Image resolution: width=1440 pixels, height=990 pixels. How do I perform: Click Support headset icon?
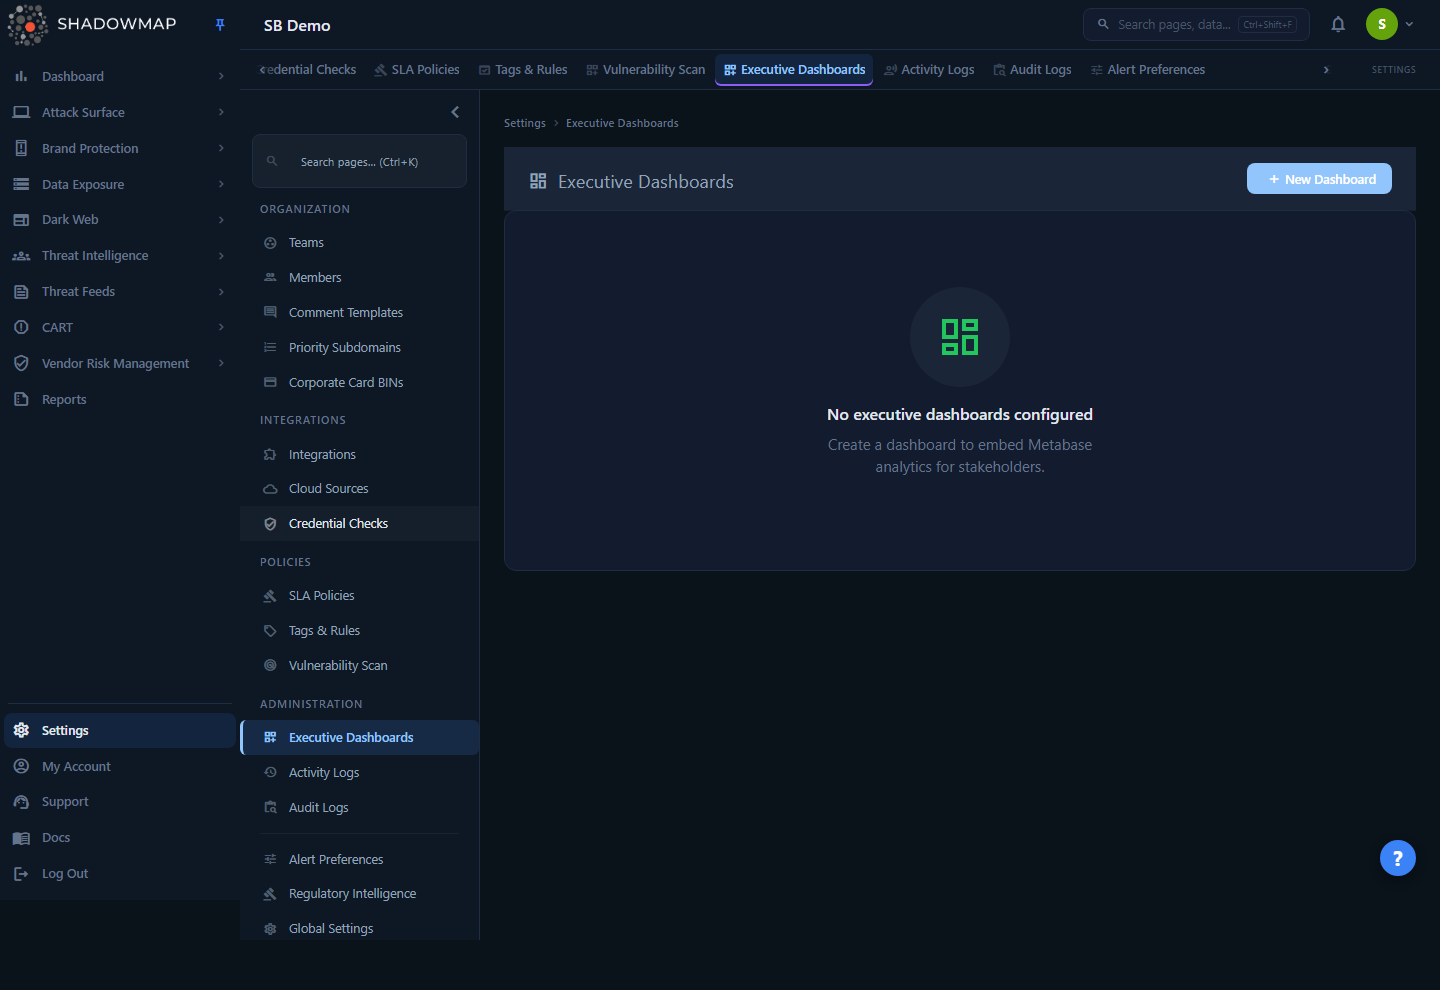tap(21, 802)
